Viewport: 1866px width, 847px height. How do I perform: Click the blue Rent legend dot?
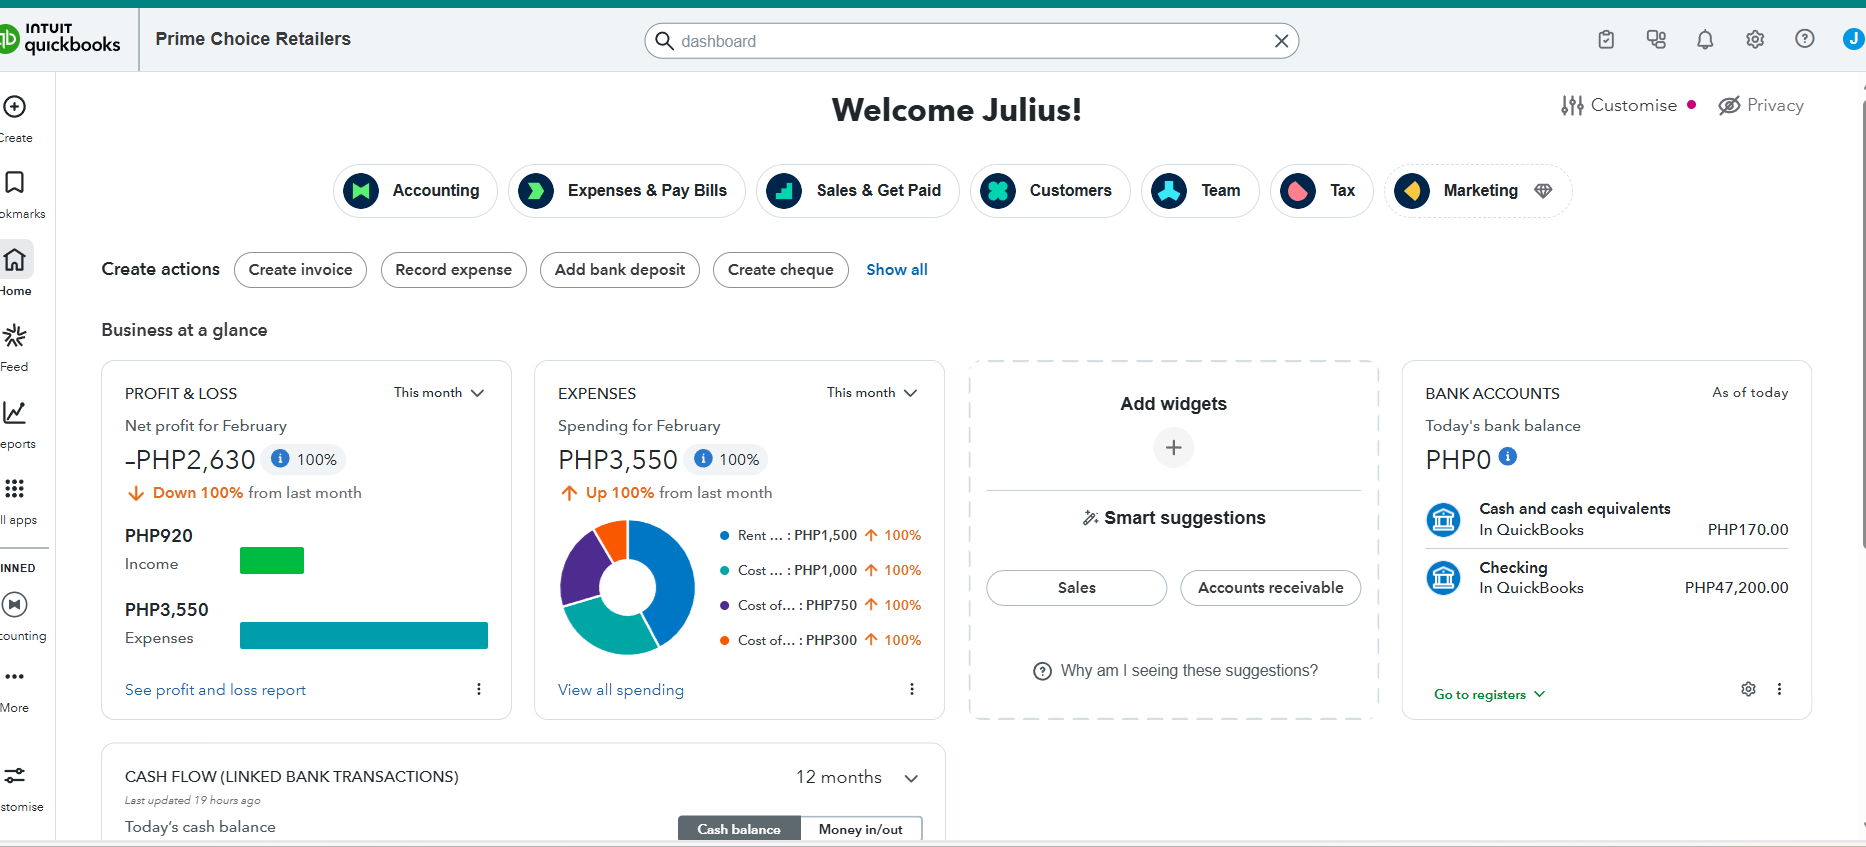pos(724,536)
